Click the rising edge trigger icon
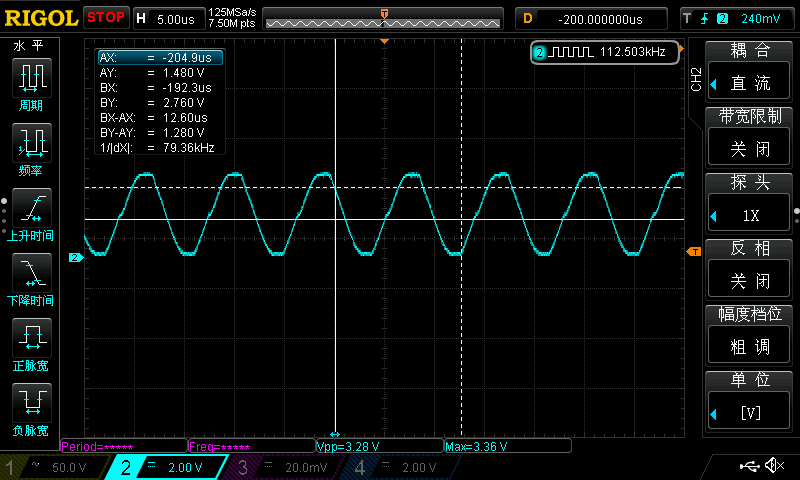Screen dimensions: 800x480 (x=705, y=19)
